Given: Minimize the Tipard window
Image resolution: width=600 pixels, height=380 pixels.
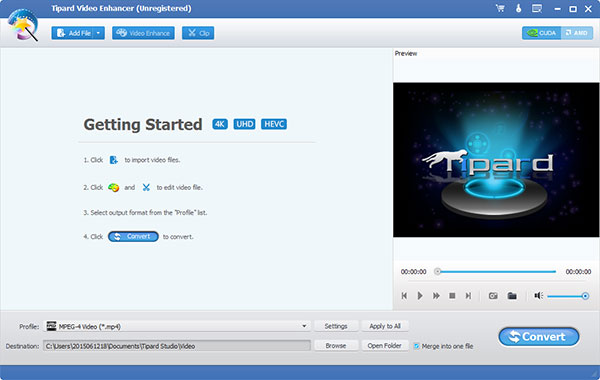Looking at the screenshot, I should click(557, 9).
